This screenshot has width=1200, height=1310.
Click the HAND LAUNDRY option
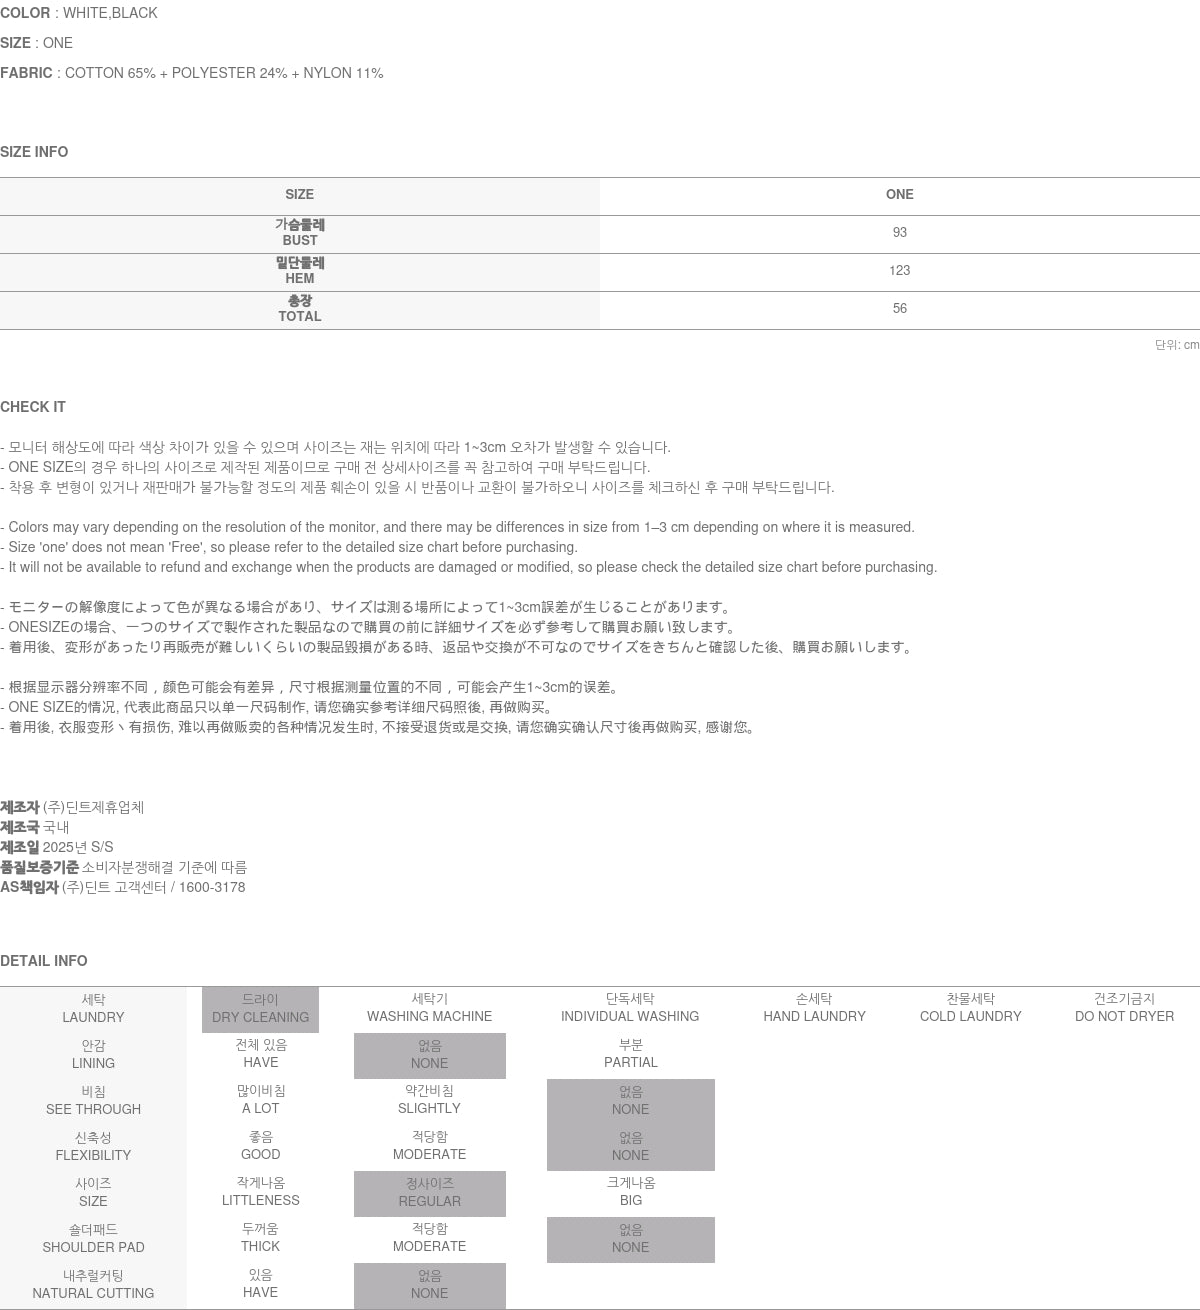tap(814, 1008)
